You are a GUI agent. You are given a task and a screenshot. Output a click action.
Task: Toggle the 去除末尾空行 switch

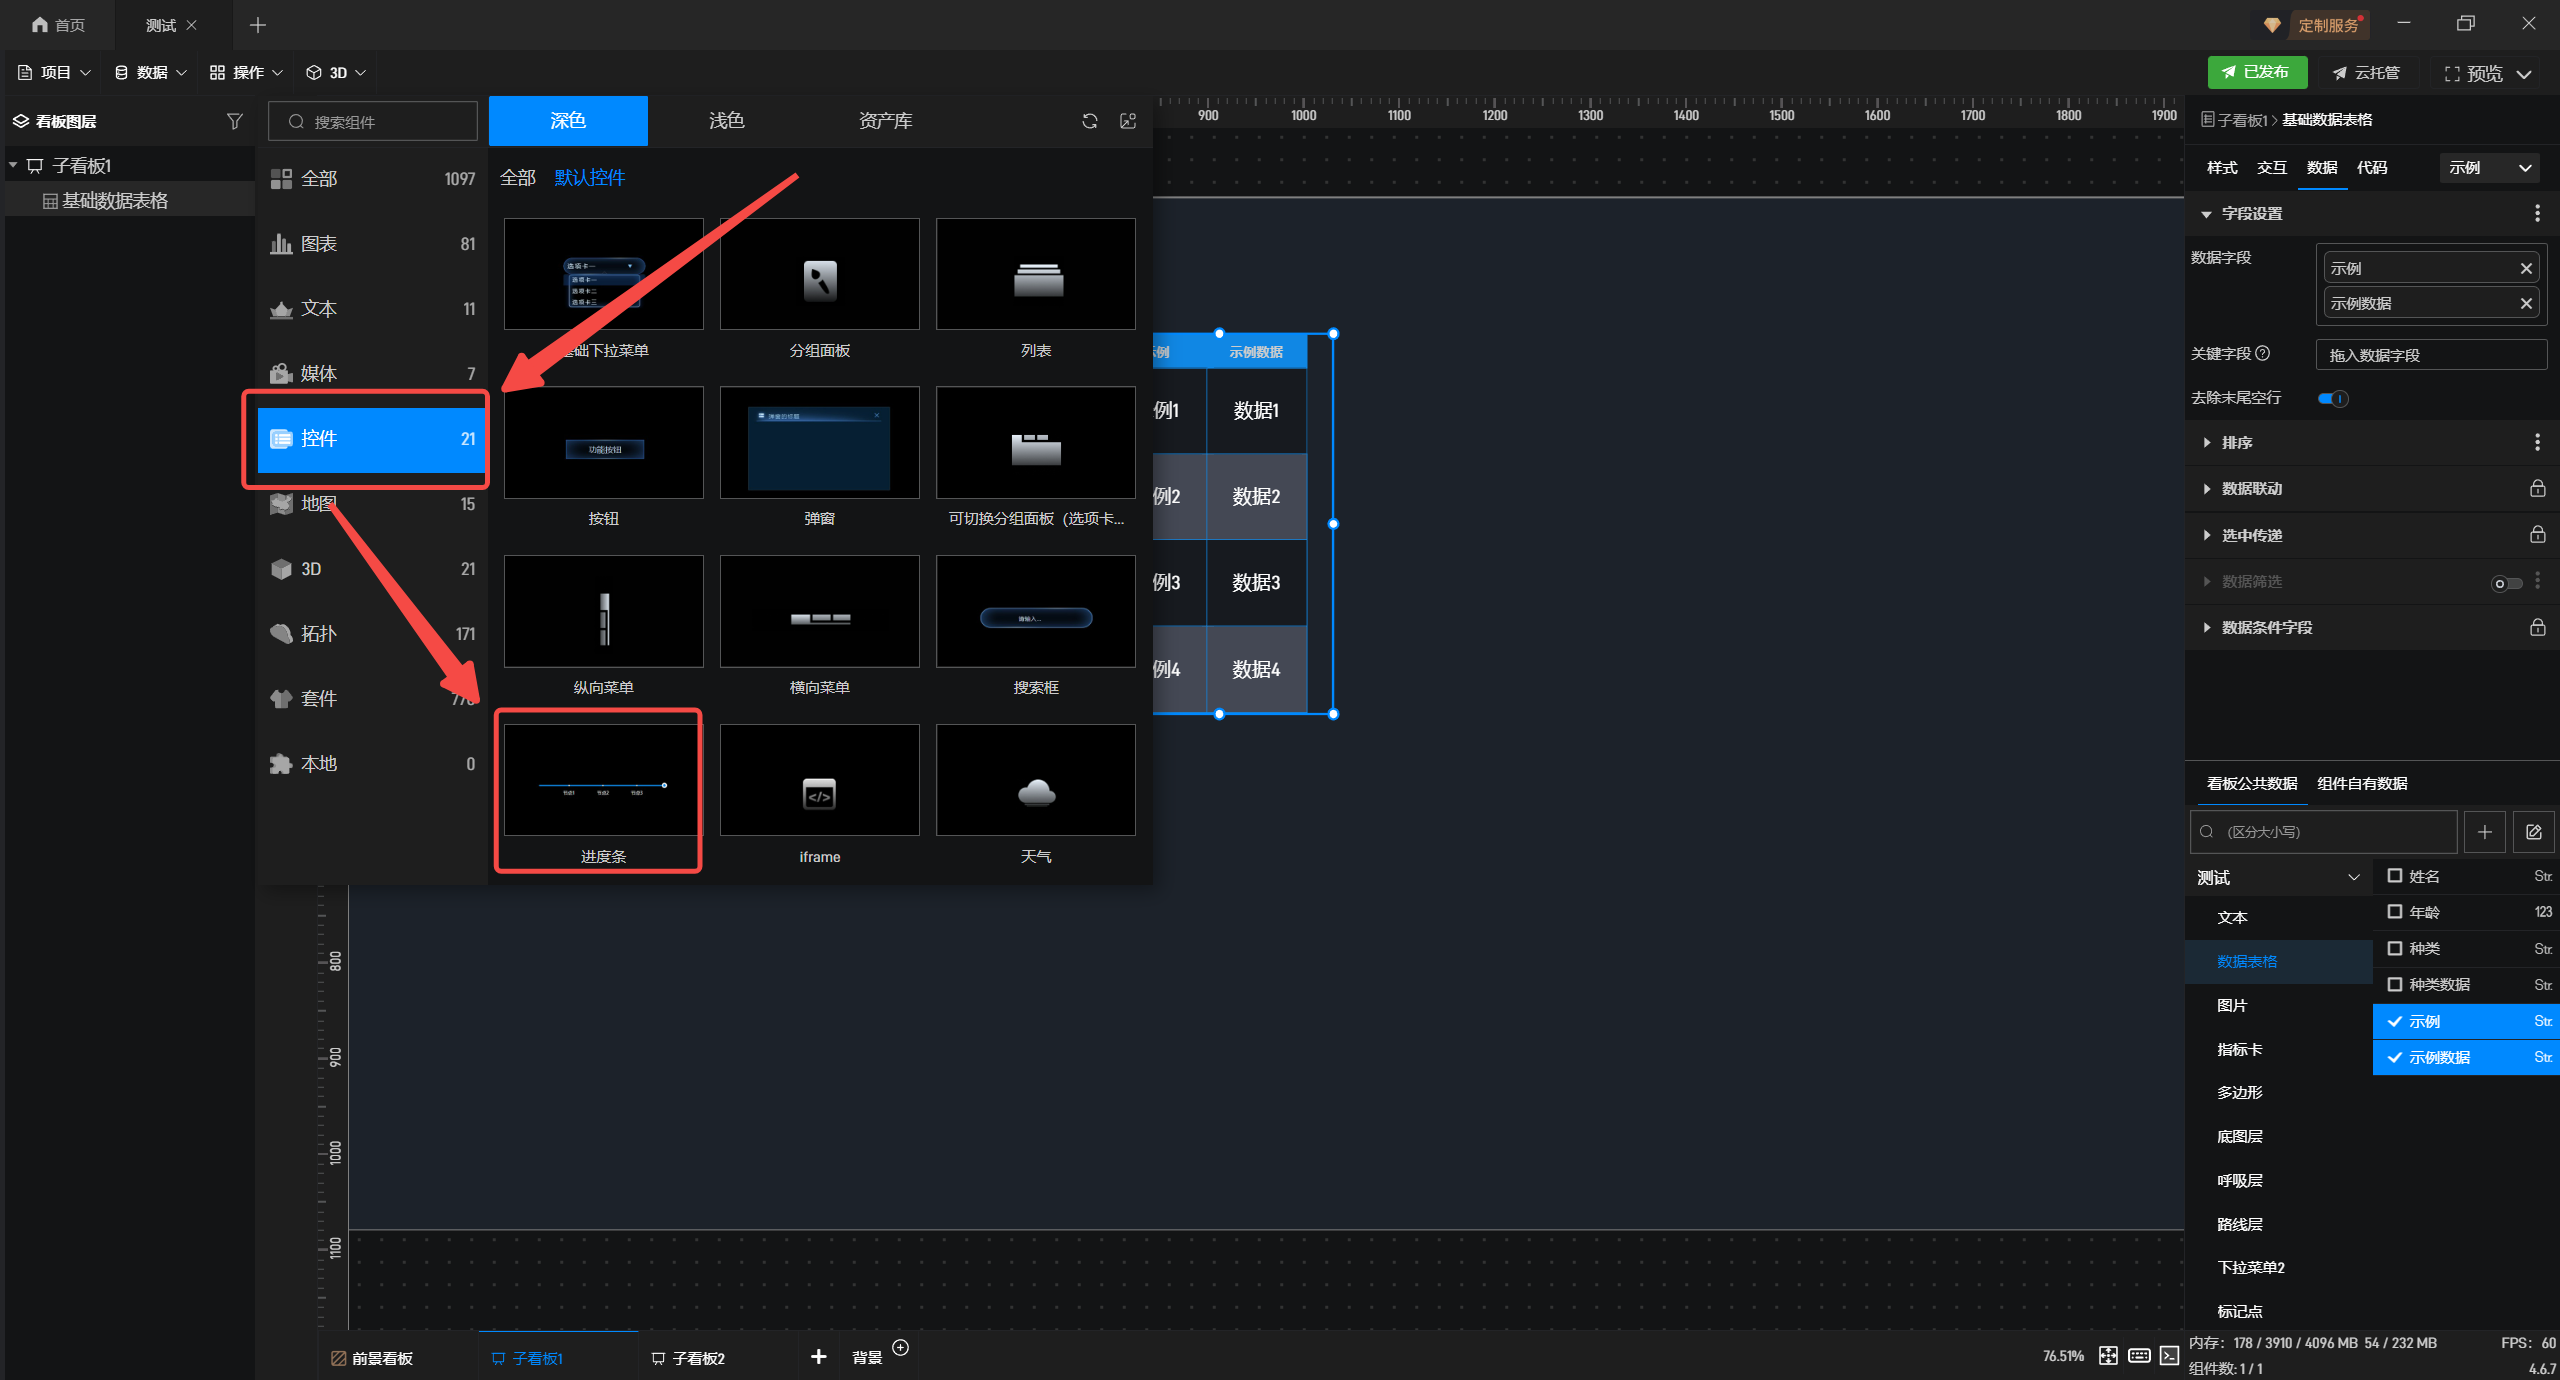pyautogui.click(x=2333, y=398)
